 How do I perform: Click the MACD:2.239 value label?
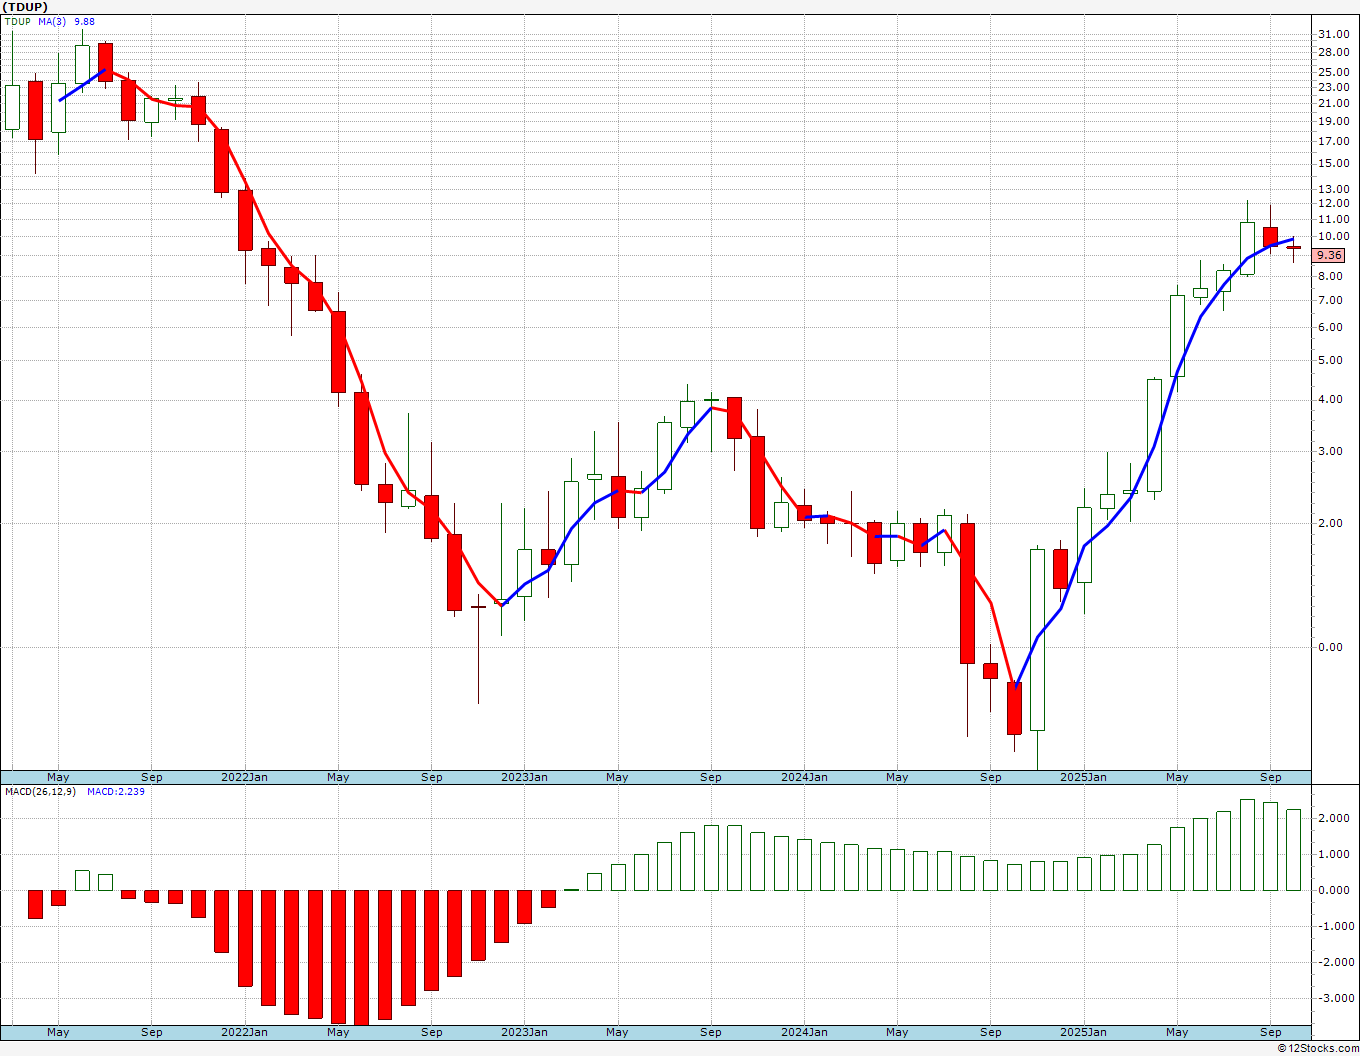click(x=116, y=791)
